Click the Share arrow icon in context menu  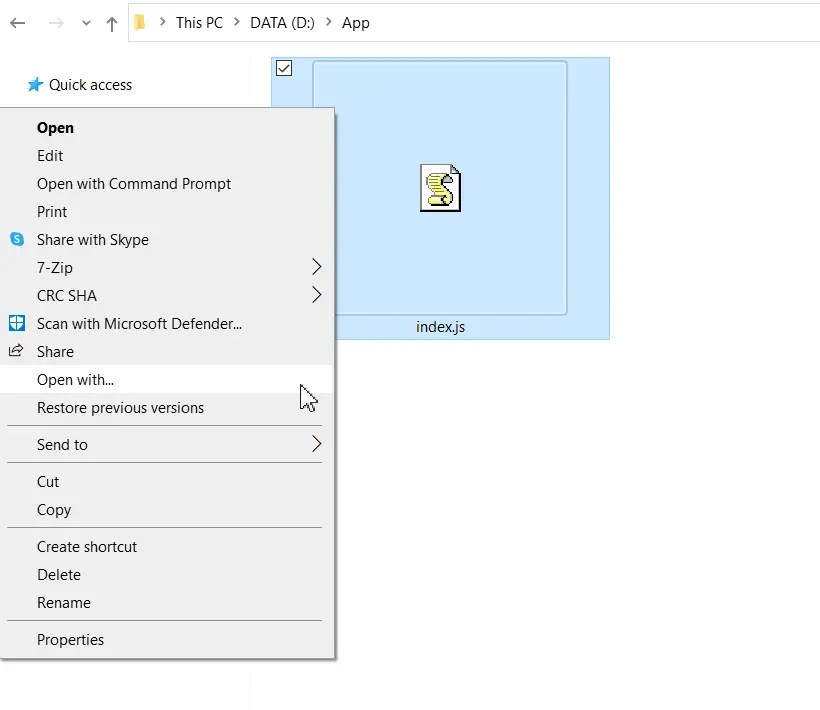15,351
